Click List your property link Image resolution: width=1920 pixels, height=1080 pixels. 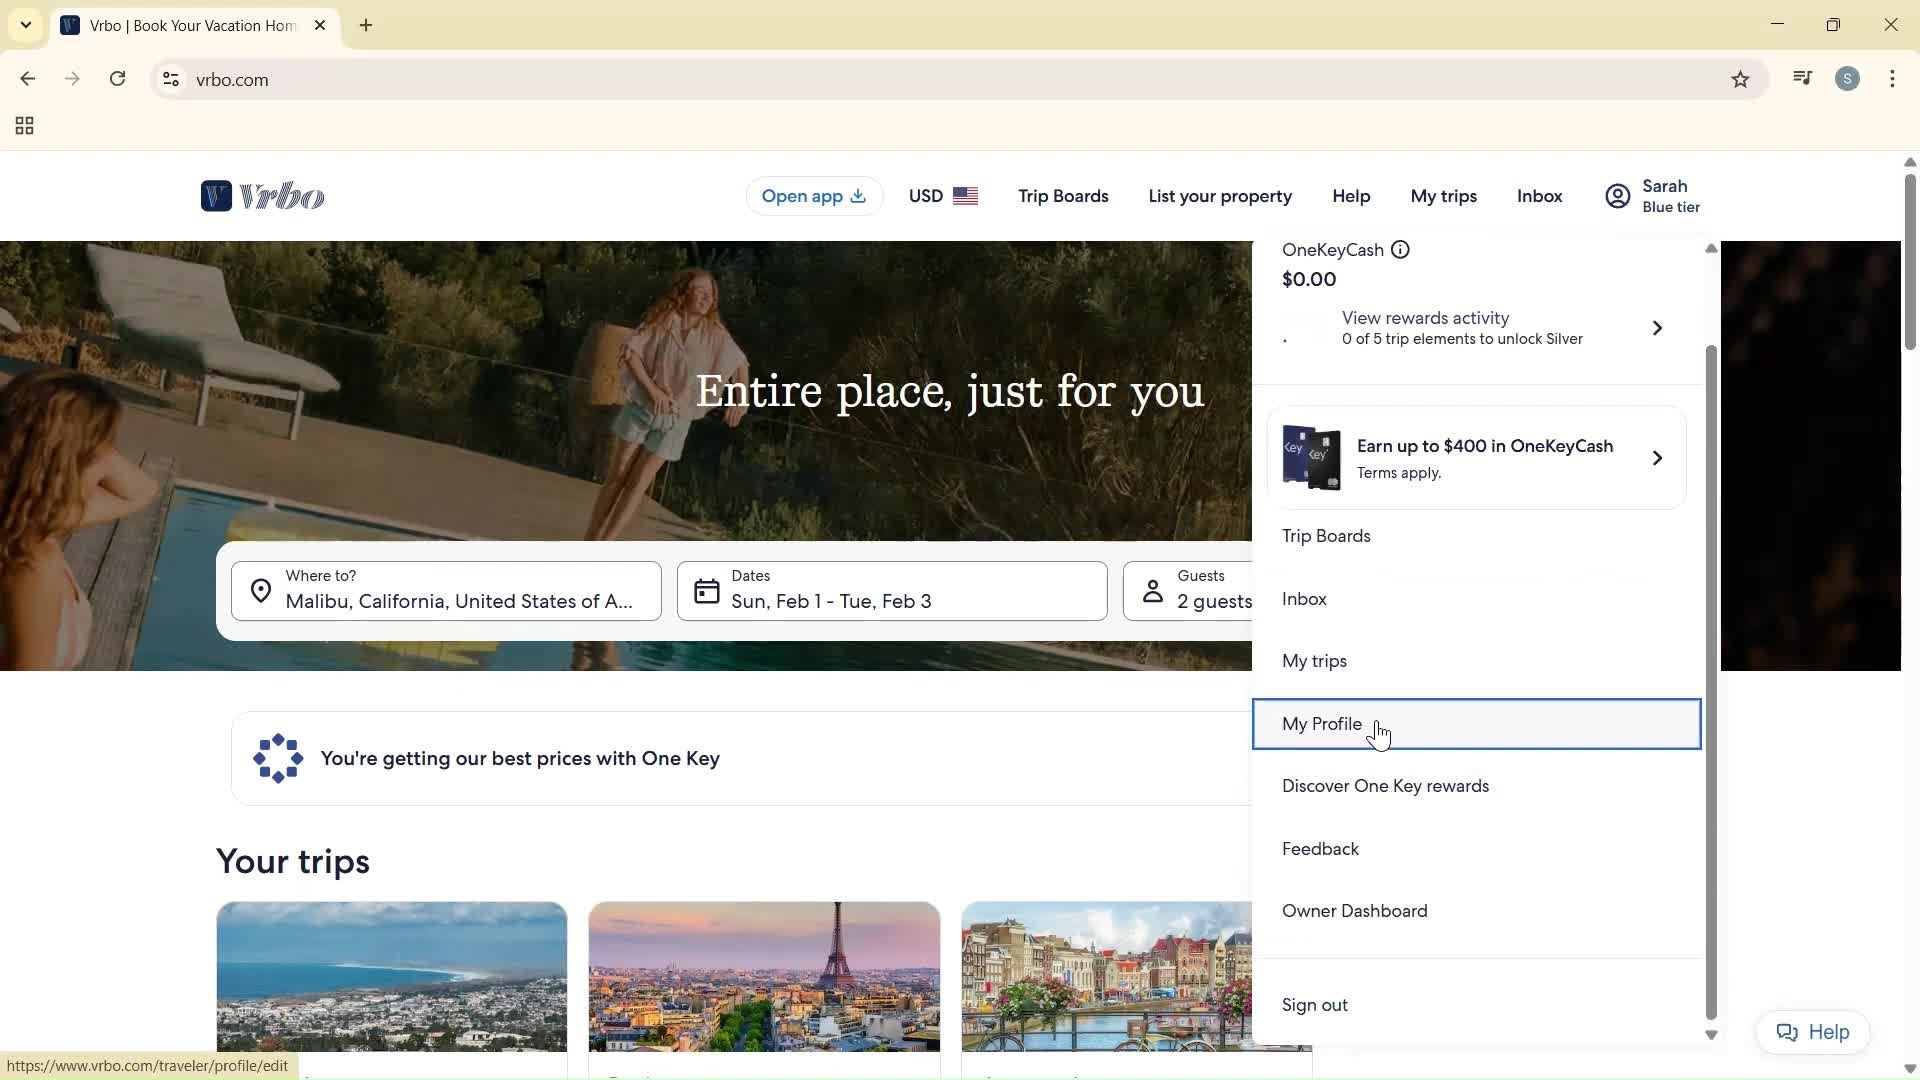[1220, 196]
